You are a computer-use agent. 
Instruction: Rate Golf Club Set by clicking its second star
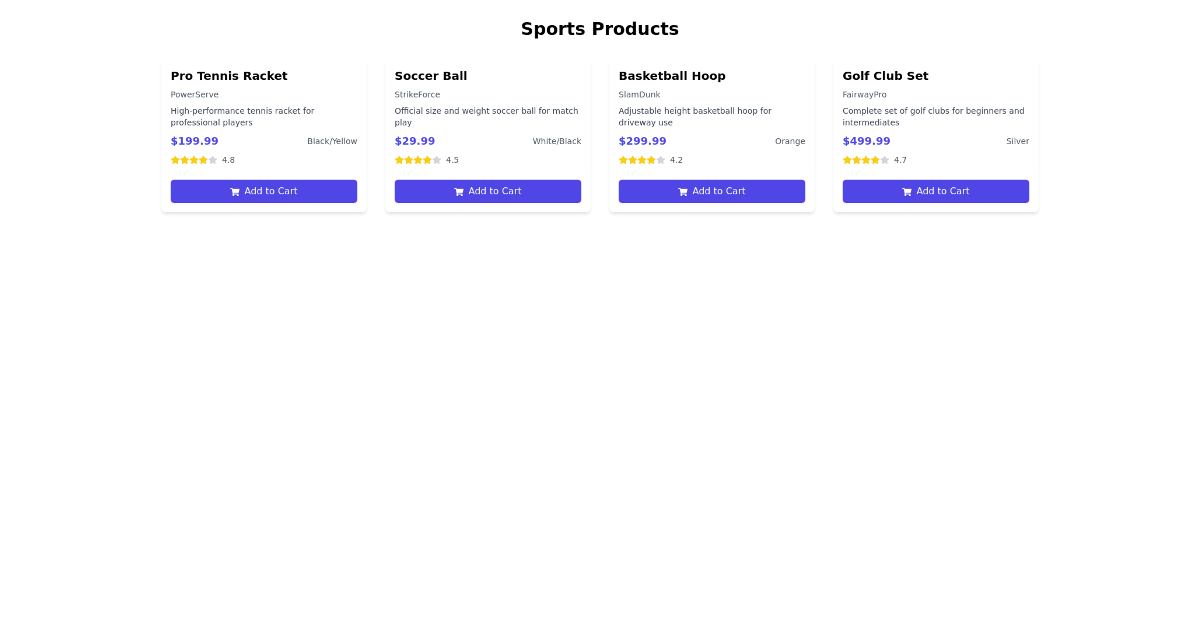[855, 160]
